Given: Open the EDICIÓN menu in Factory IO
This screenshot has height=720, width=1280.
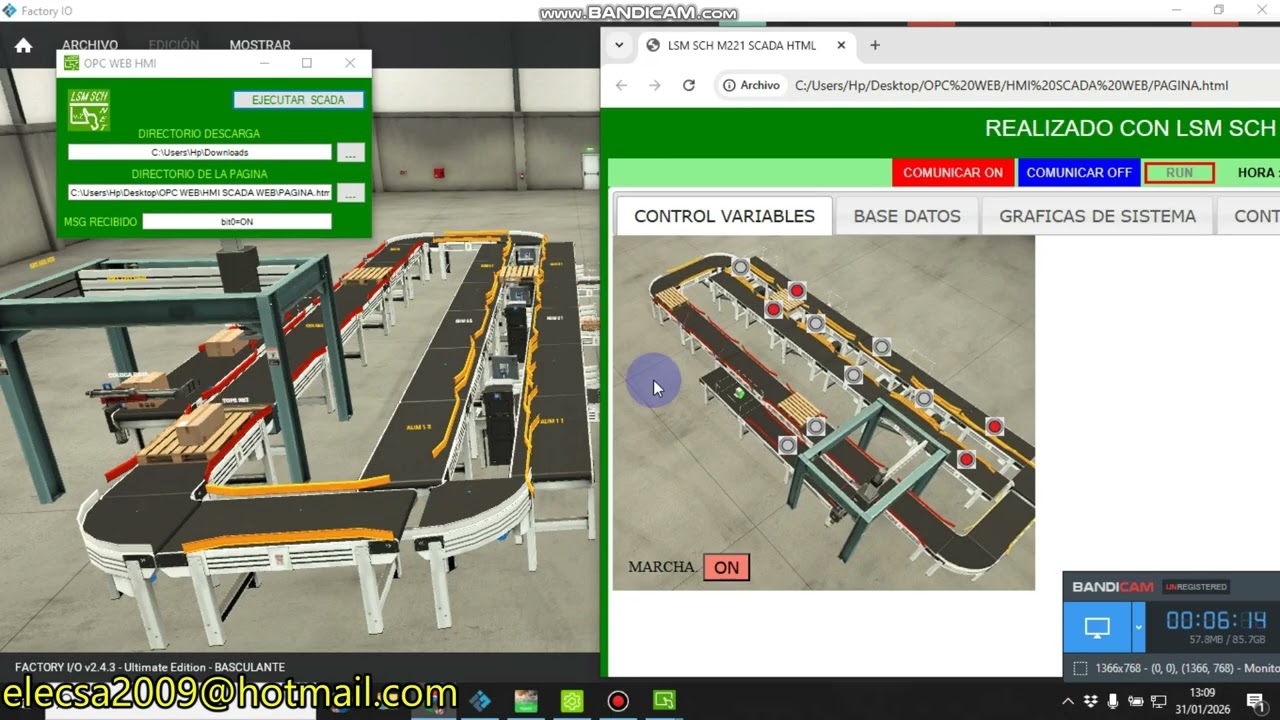Looking at the screenshot, I should 174,45.
